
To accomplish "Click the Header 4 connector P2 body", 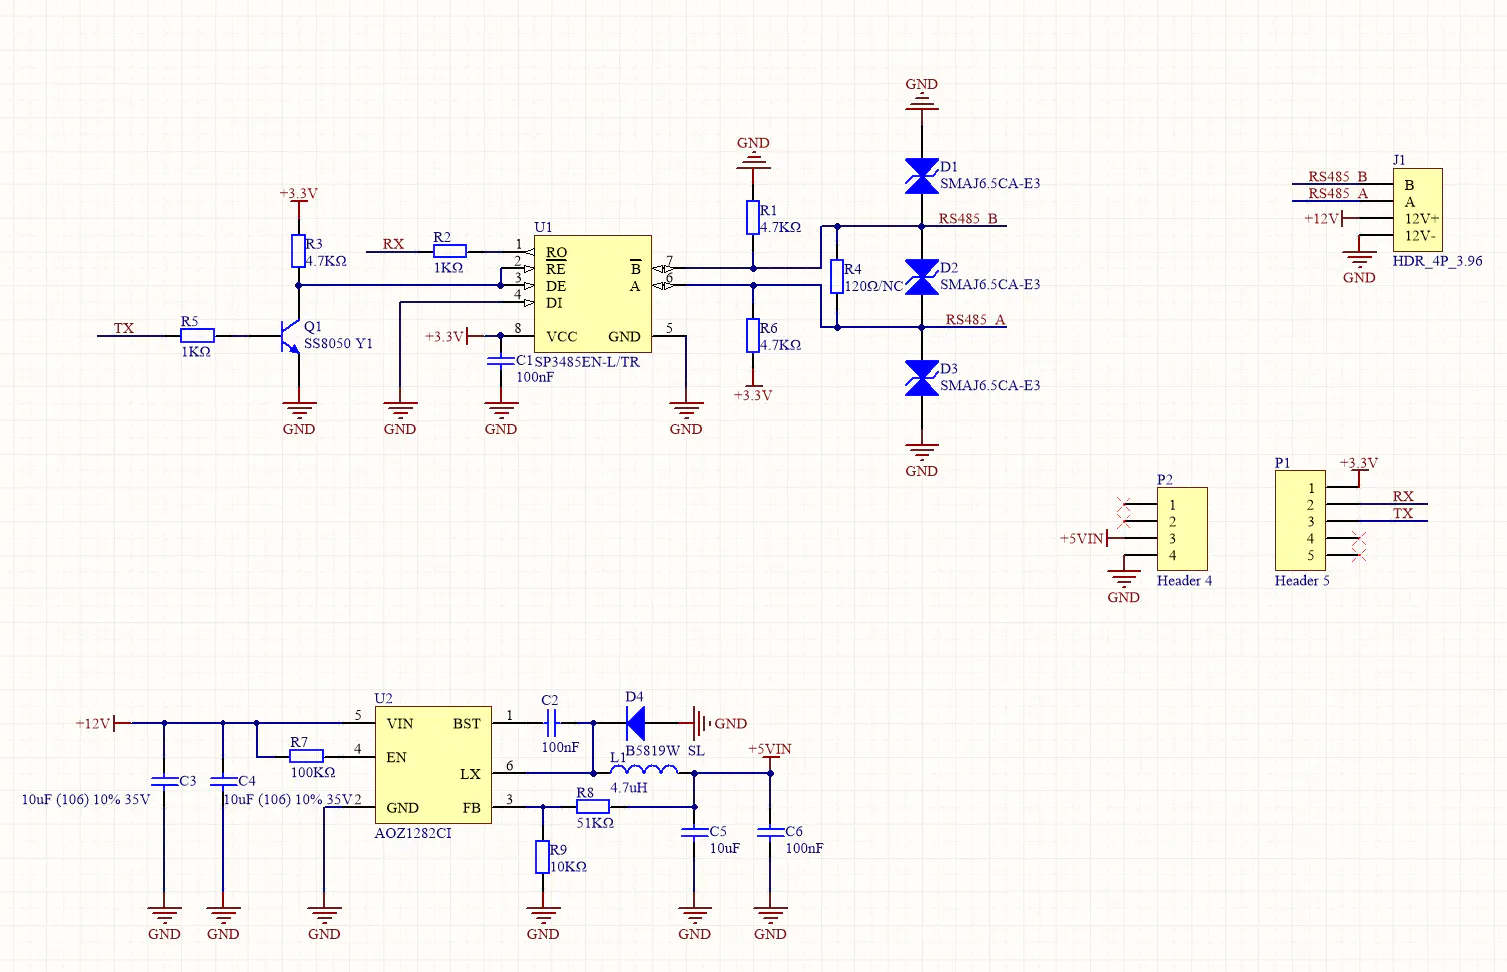I will pyautogui.click(x=1182, y=530).
